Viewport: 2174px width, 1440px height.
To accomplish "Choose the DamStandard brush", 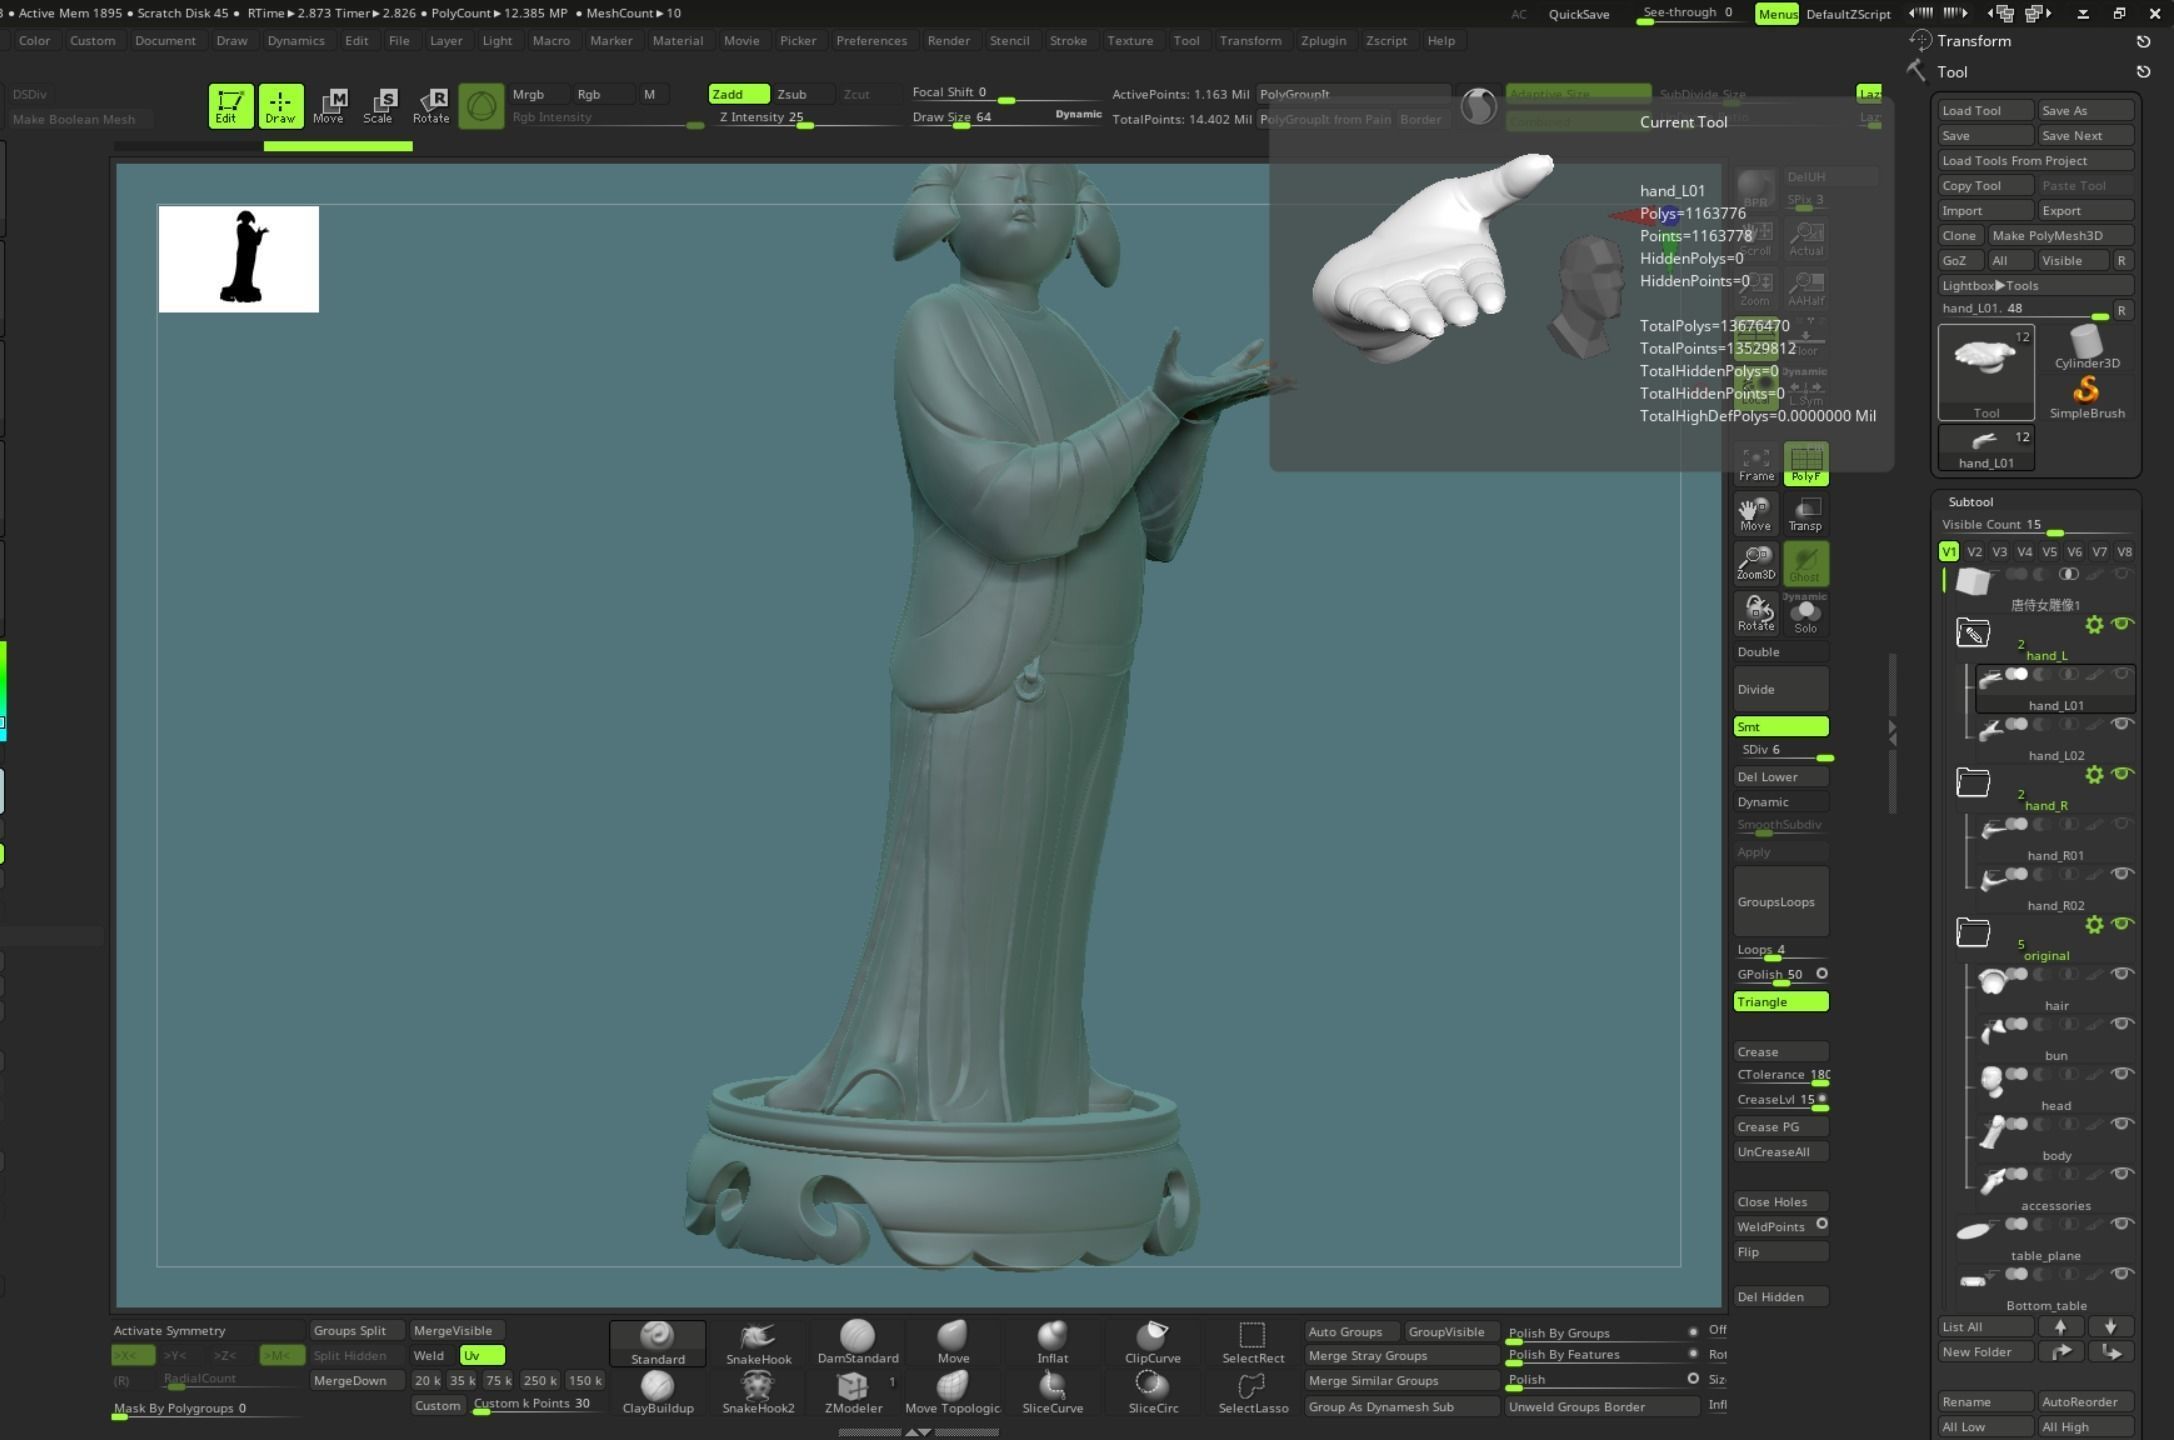I will [857, 1342].
